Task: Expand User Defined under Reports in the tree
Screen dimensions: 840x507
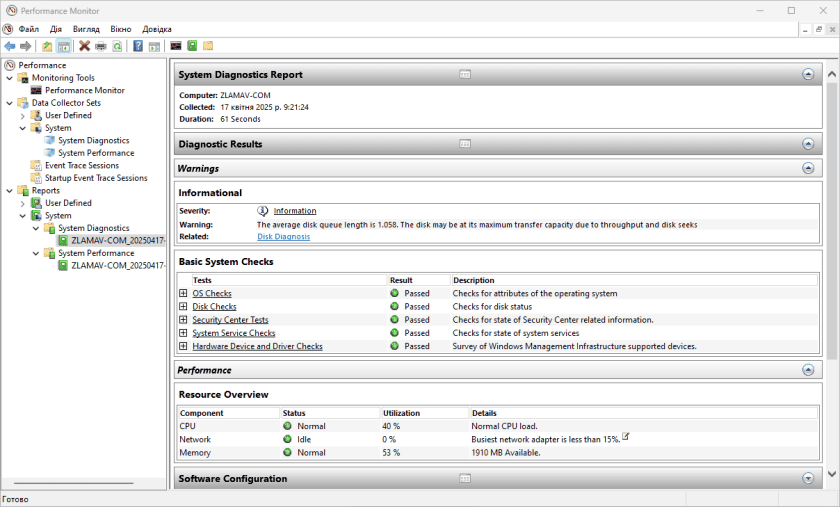Action: [23, 203]
